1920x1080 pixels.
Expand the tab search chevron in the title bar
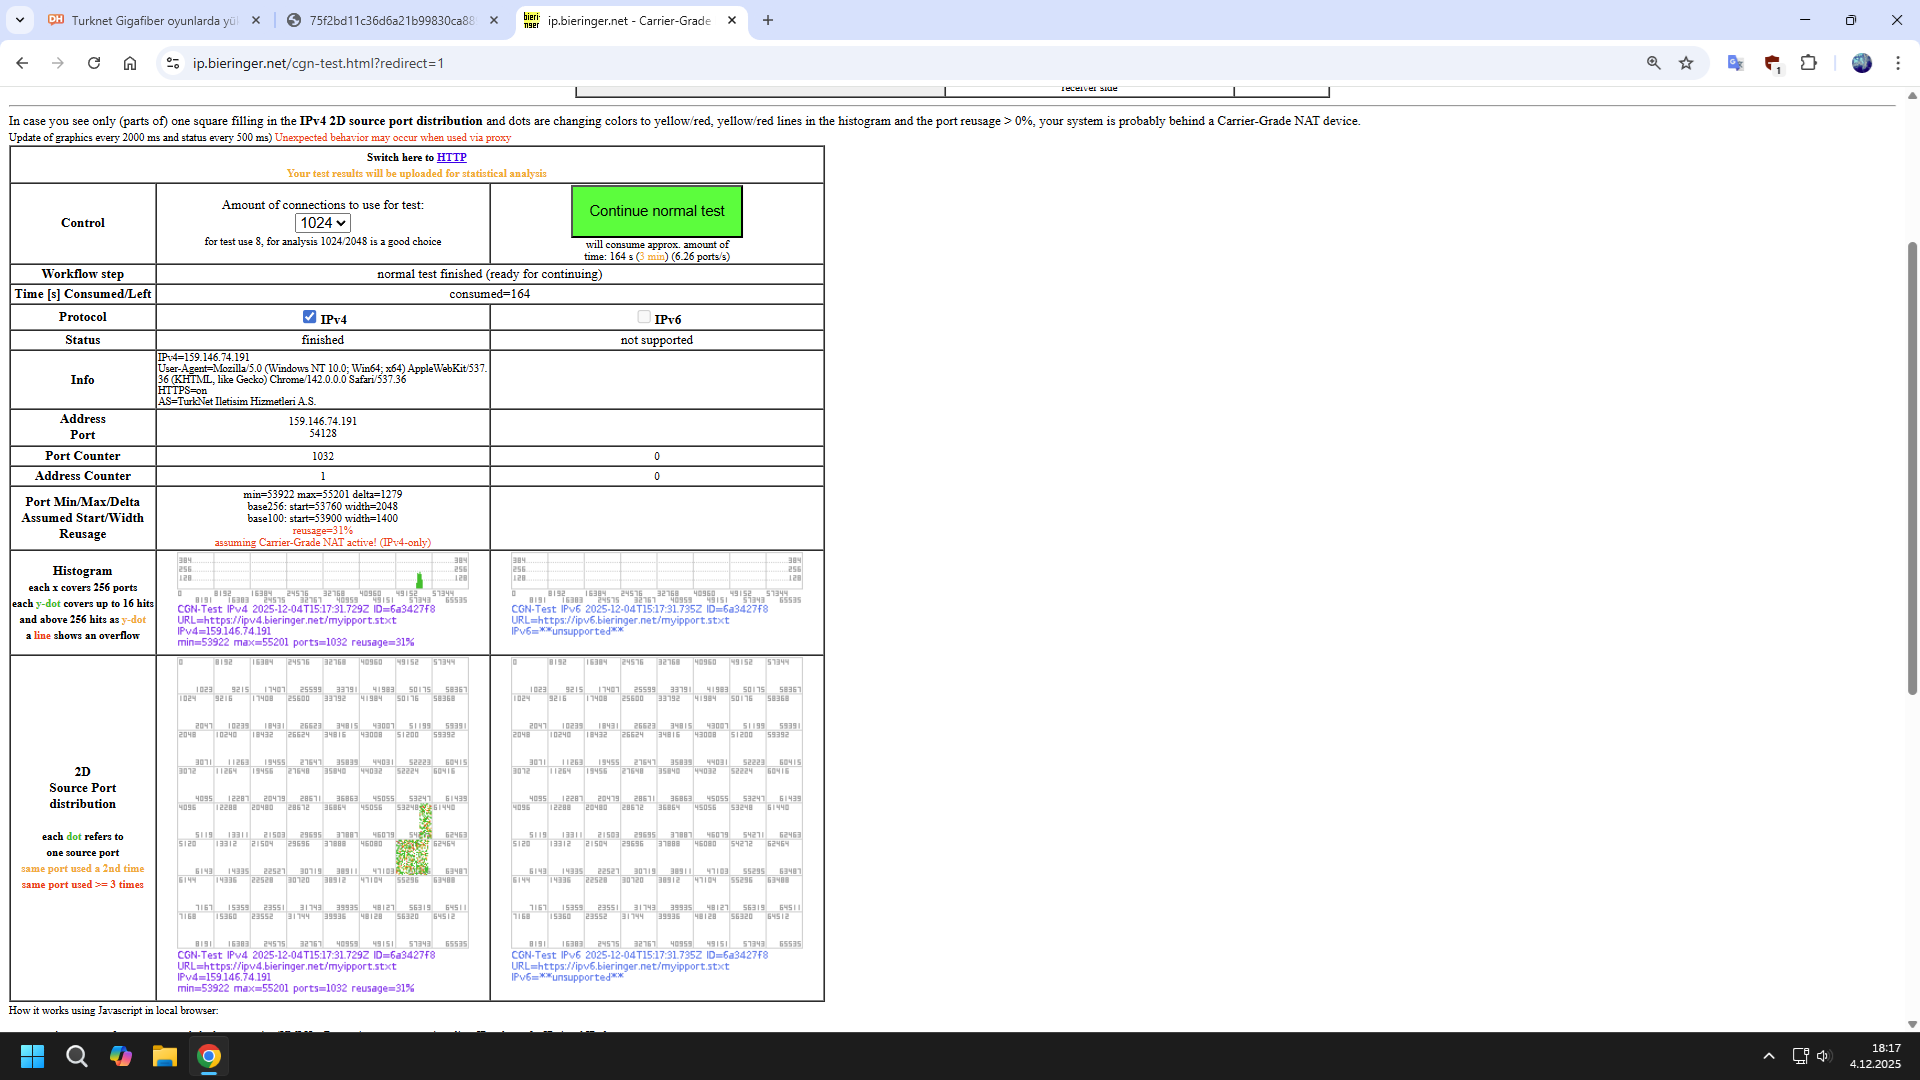coord(19,20)
